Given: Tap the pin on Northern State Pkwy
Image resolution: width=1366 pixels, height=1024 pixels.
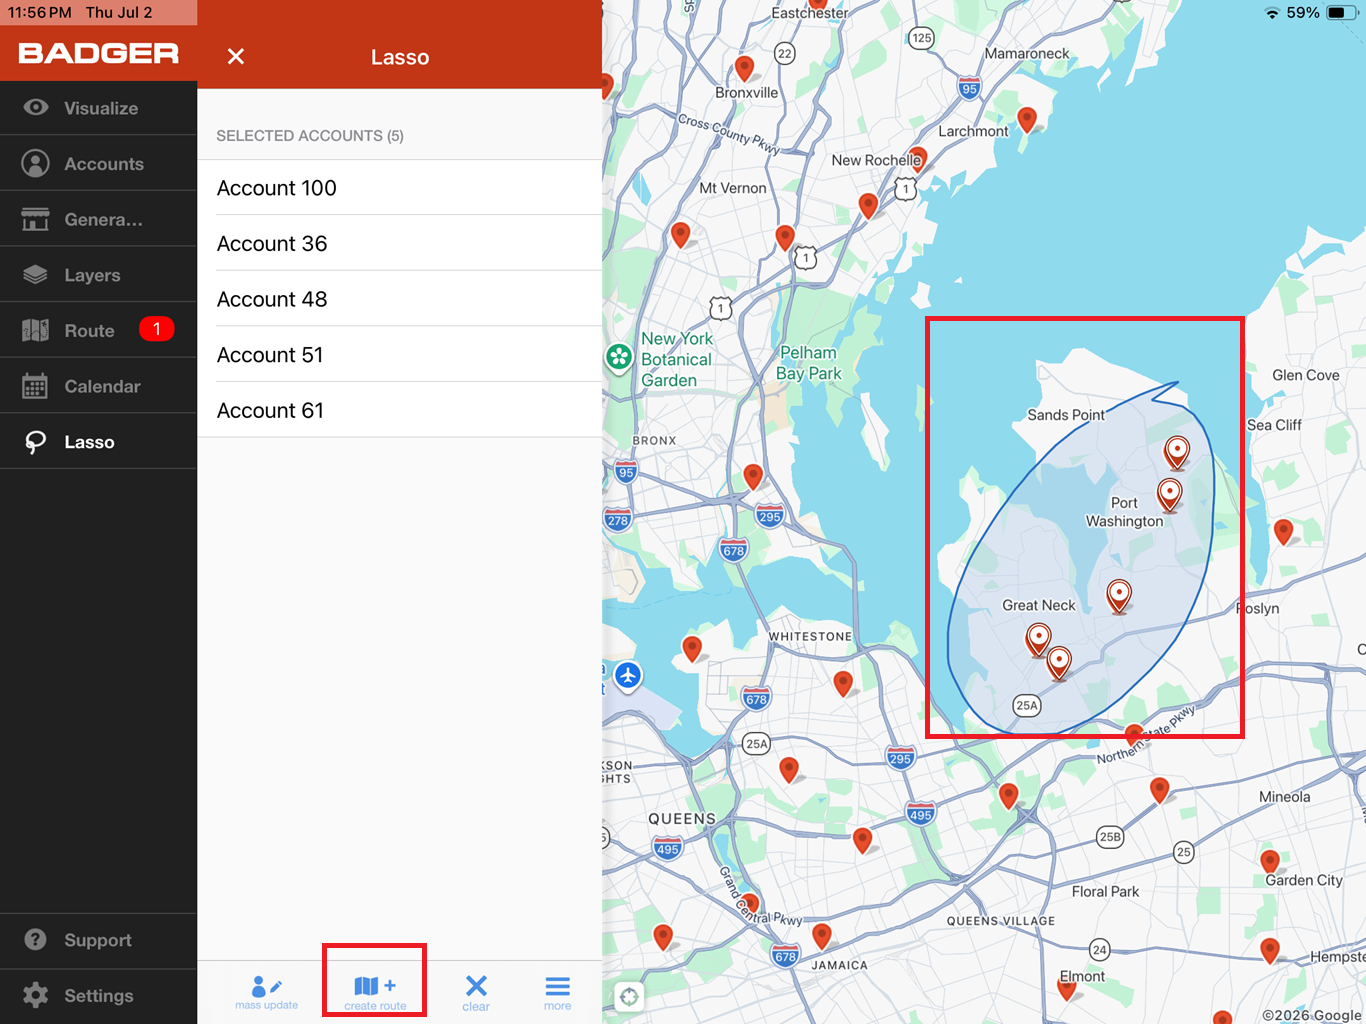Looking at the screenshot, I should point(1134,737).
